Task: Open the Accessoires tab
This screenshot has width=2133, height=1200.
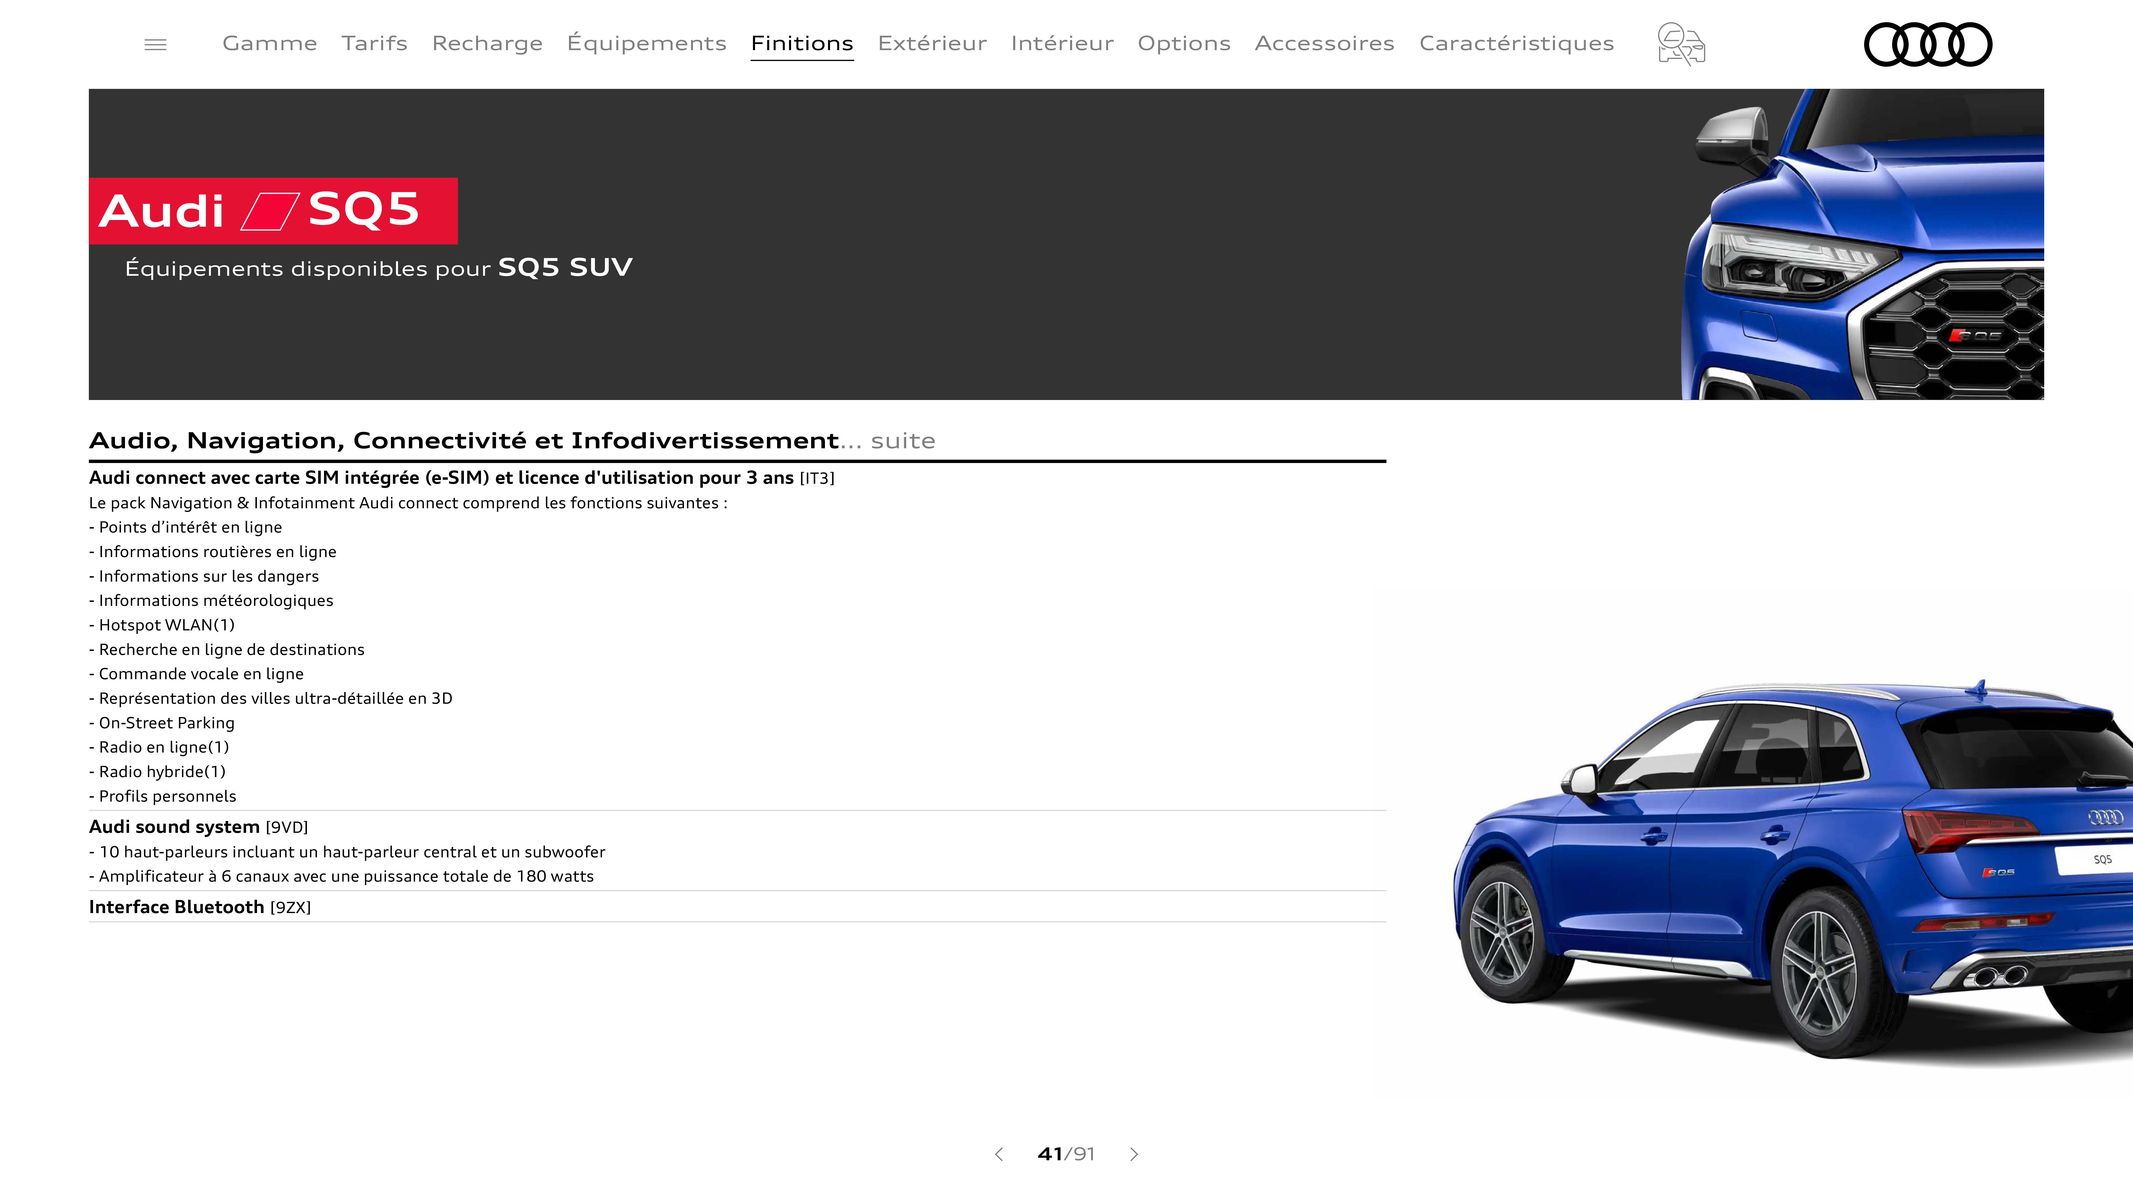Action: [x=1325, y=43]
